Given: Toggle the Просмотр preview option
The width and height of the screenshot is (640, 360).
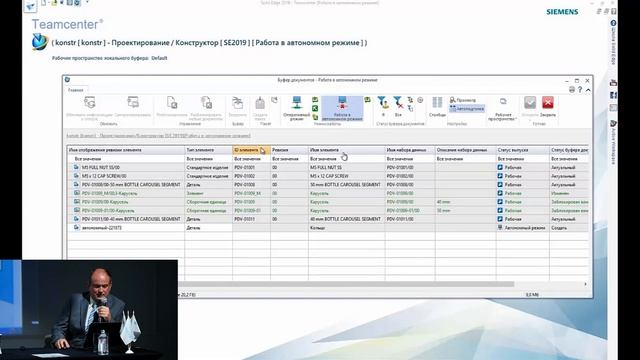Looking at the screenshot, I should pyautogui.click(x=463, y=100).
